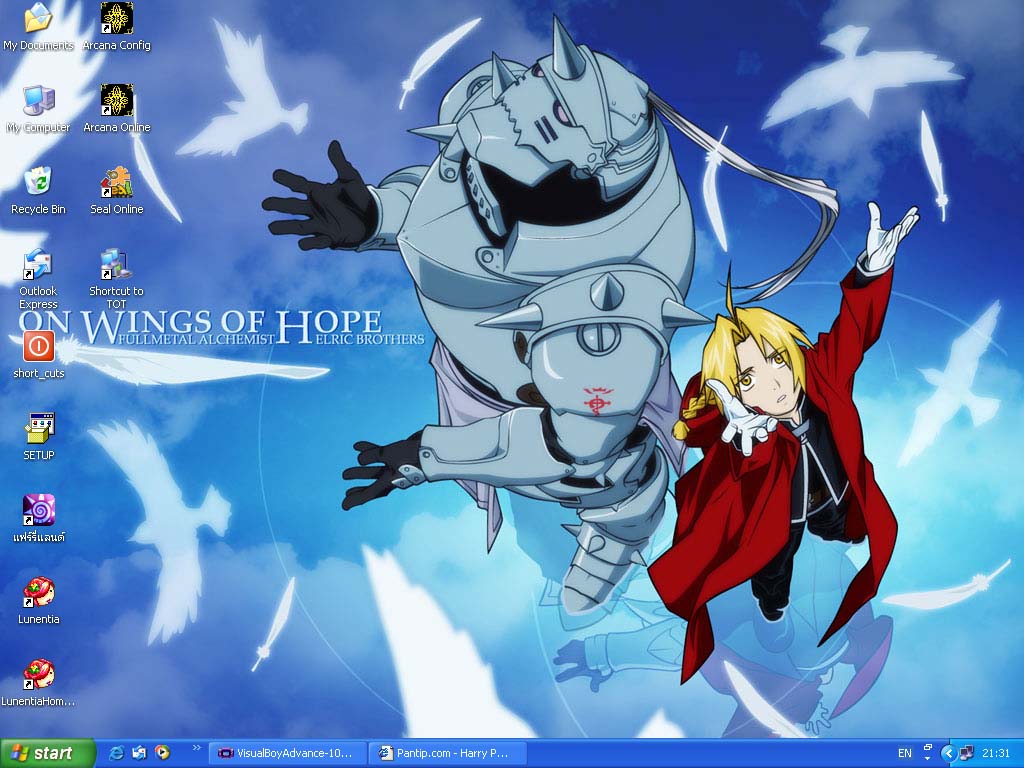The image size is (1024, 768).
Task: Open the My Documents desktop folder
Action: tap(38, 26)
